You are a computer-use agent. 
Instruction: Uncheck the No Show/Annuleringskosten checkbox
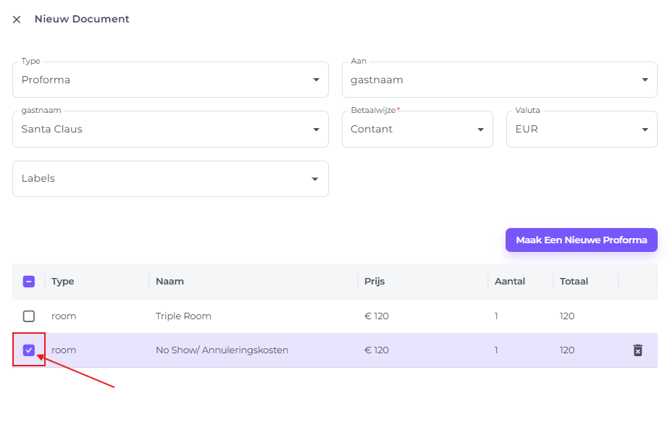(x=29, y=350)
